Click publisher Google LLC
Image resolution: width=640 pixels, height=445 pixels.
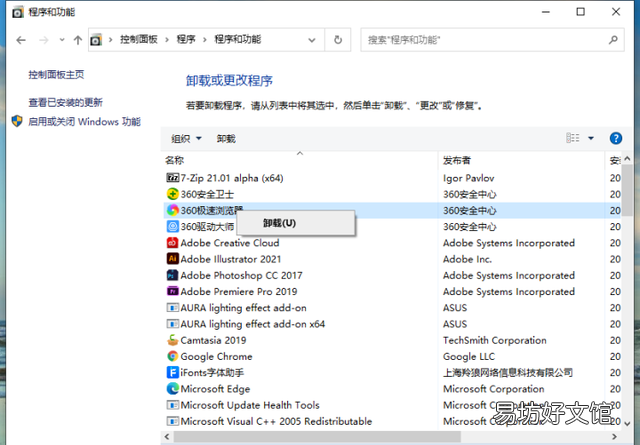(x=469, y=356)
